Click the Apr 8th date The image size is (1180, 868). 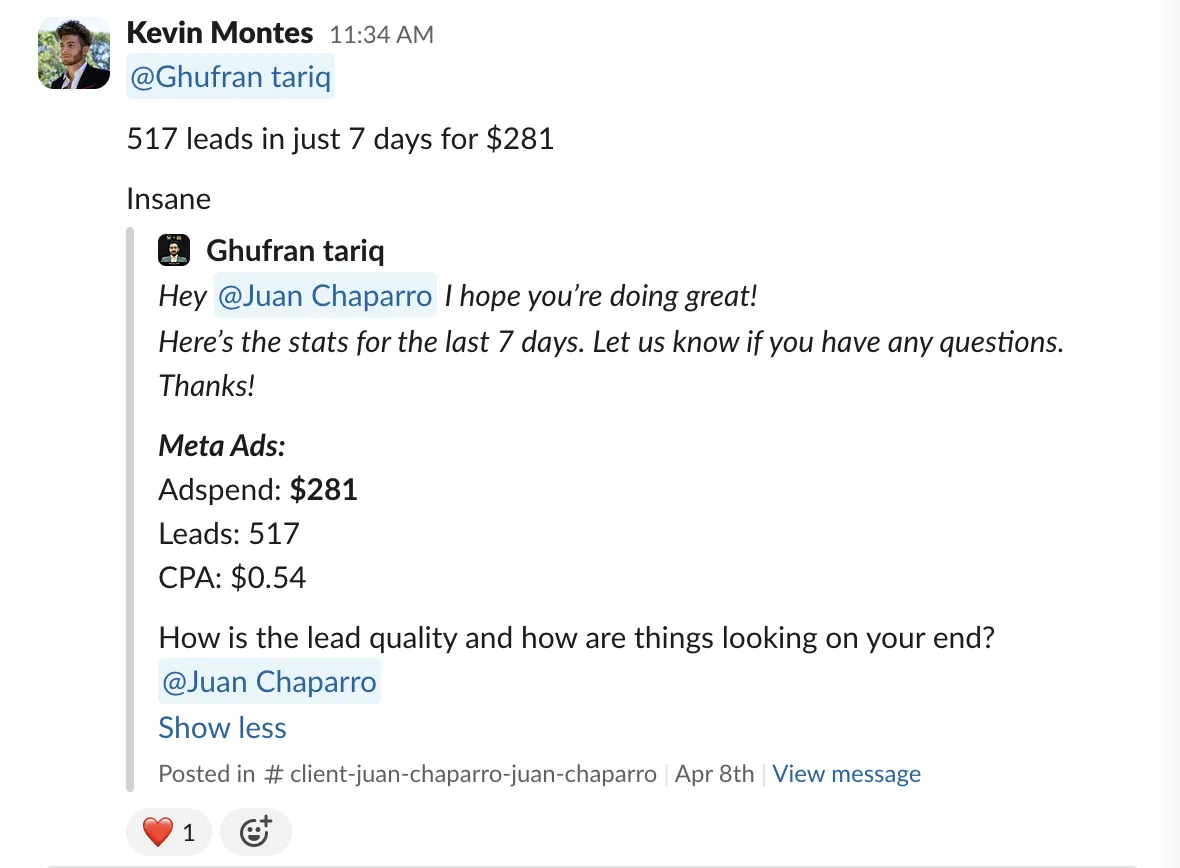(x=714, y=773)
